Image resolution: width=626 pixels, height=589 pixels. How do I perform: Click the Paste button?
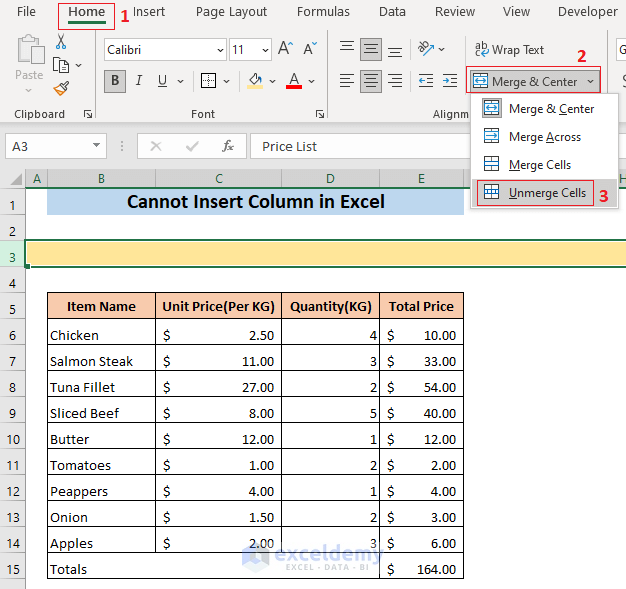tap(29, 60)
